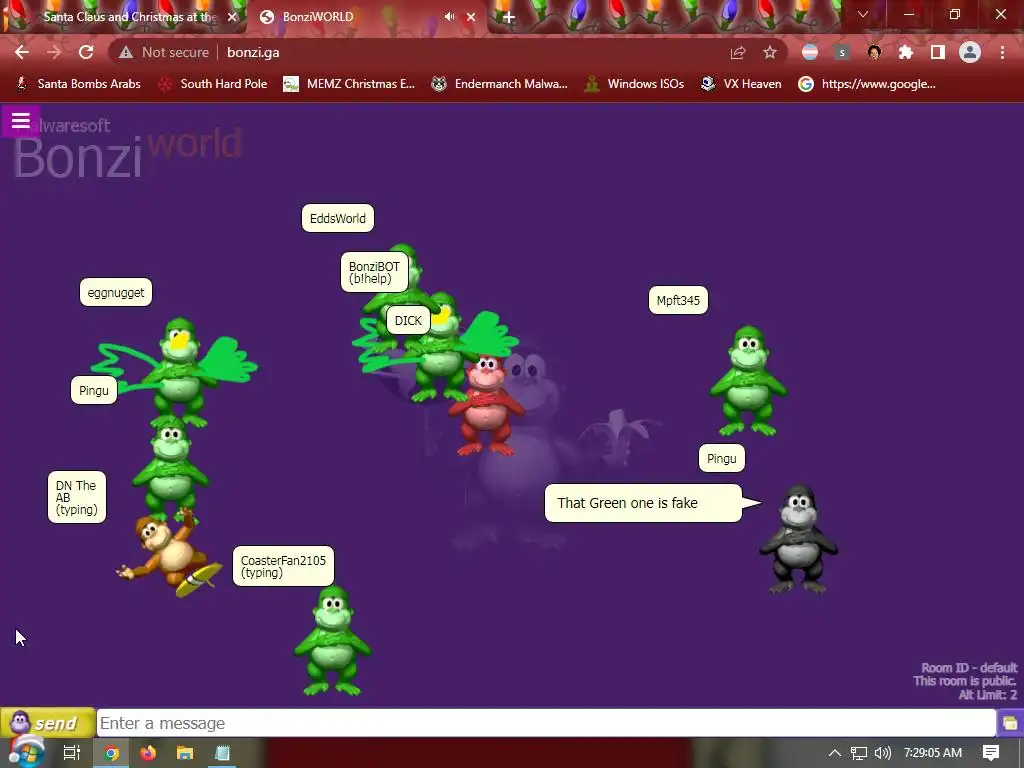
Task: Open Santa Bombs Arabs bookmark
Action: (78, 84)
